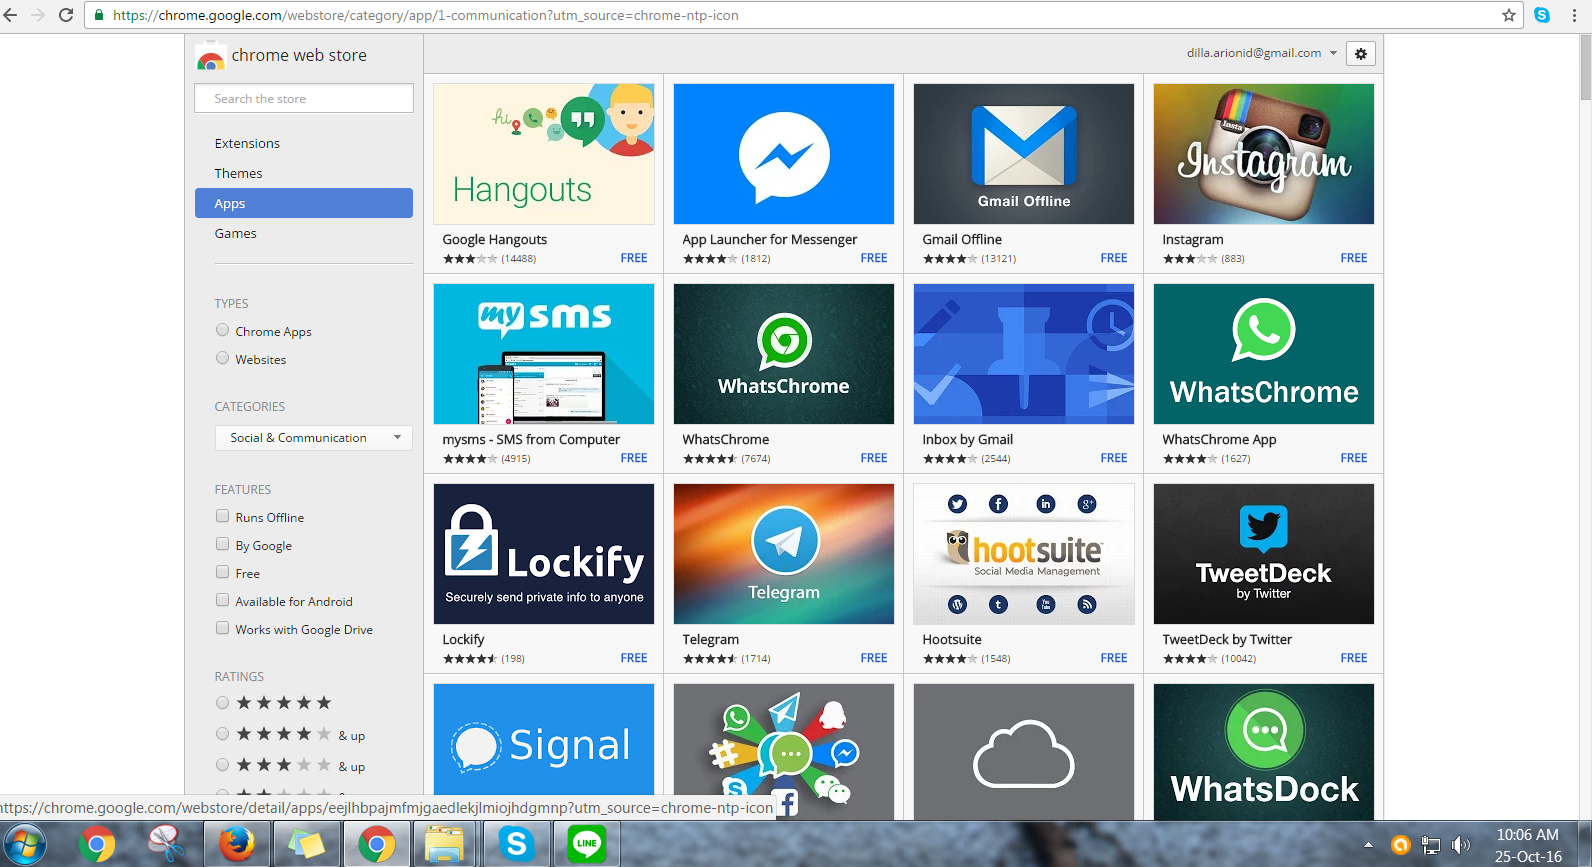
Task: Open the settings gear menu
Action: click(1361, 54)
